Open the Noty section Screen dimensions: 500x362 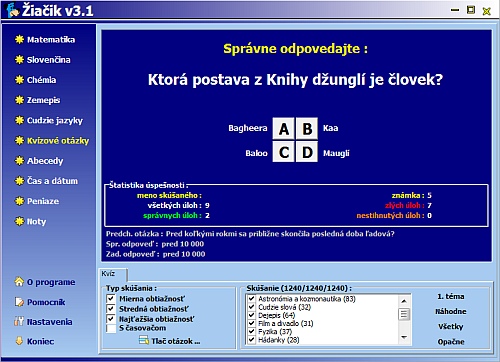point(36,221)
